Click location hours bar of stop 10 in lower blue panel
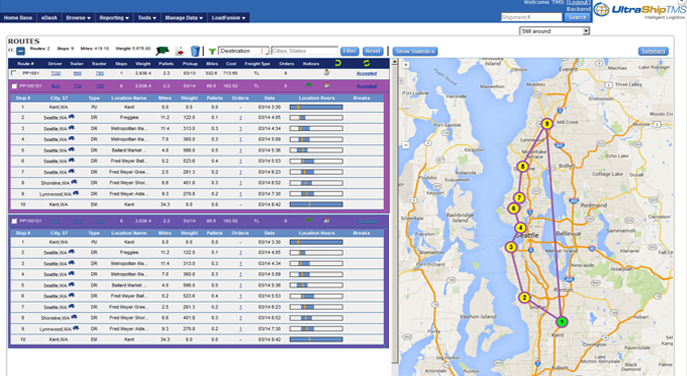 pyautogui.click(x=316, y=339)
